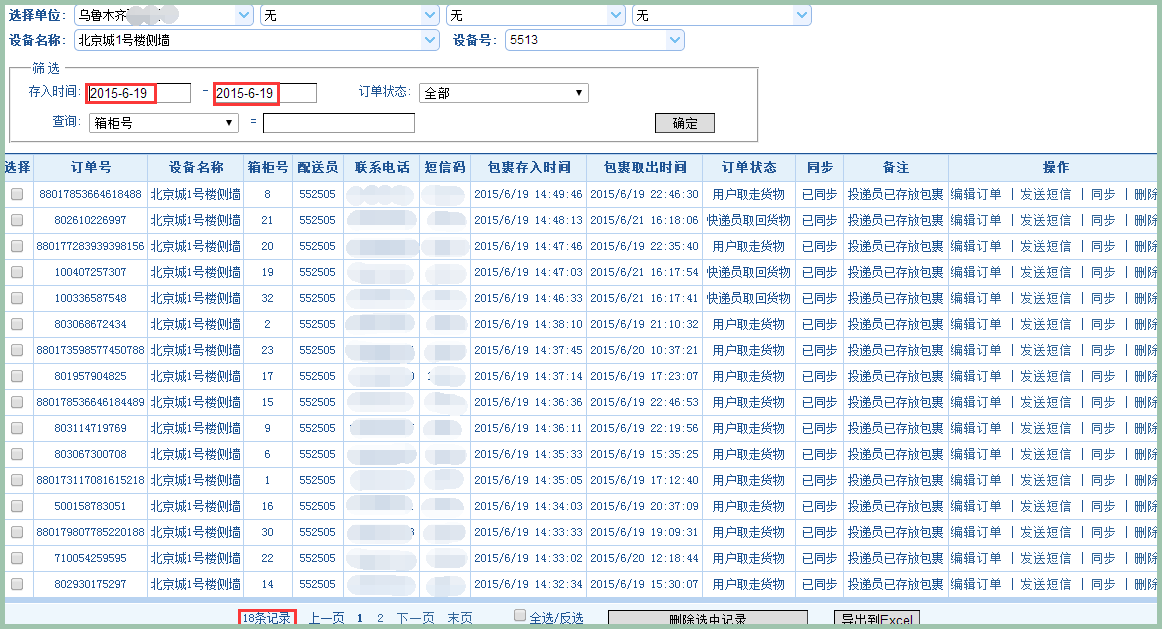The height and width of the screenshot is (629, 1162).
Task: Open the 设备号 5513 dropdown
Action: click(675, 40)
